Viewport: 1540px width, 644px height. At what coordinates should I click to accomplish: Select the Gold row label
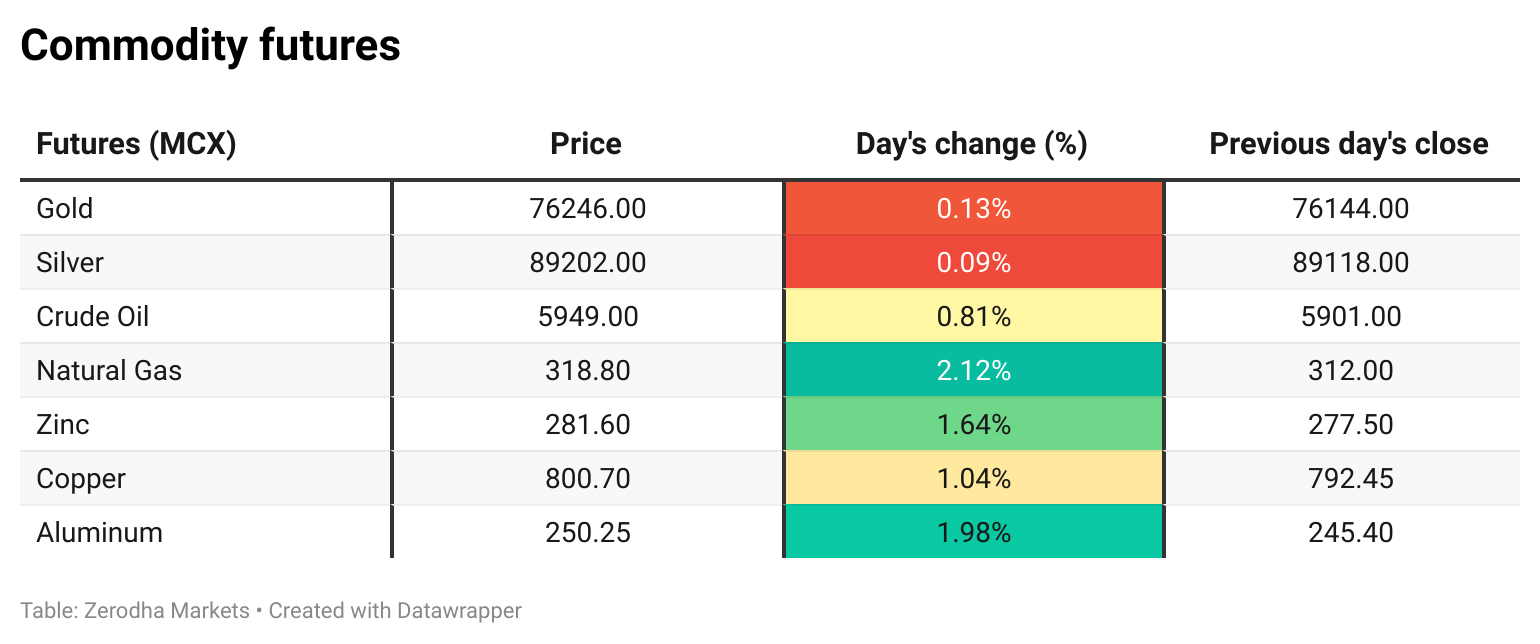[x=64, y=208]
